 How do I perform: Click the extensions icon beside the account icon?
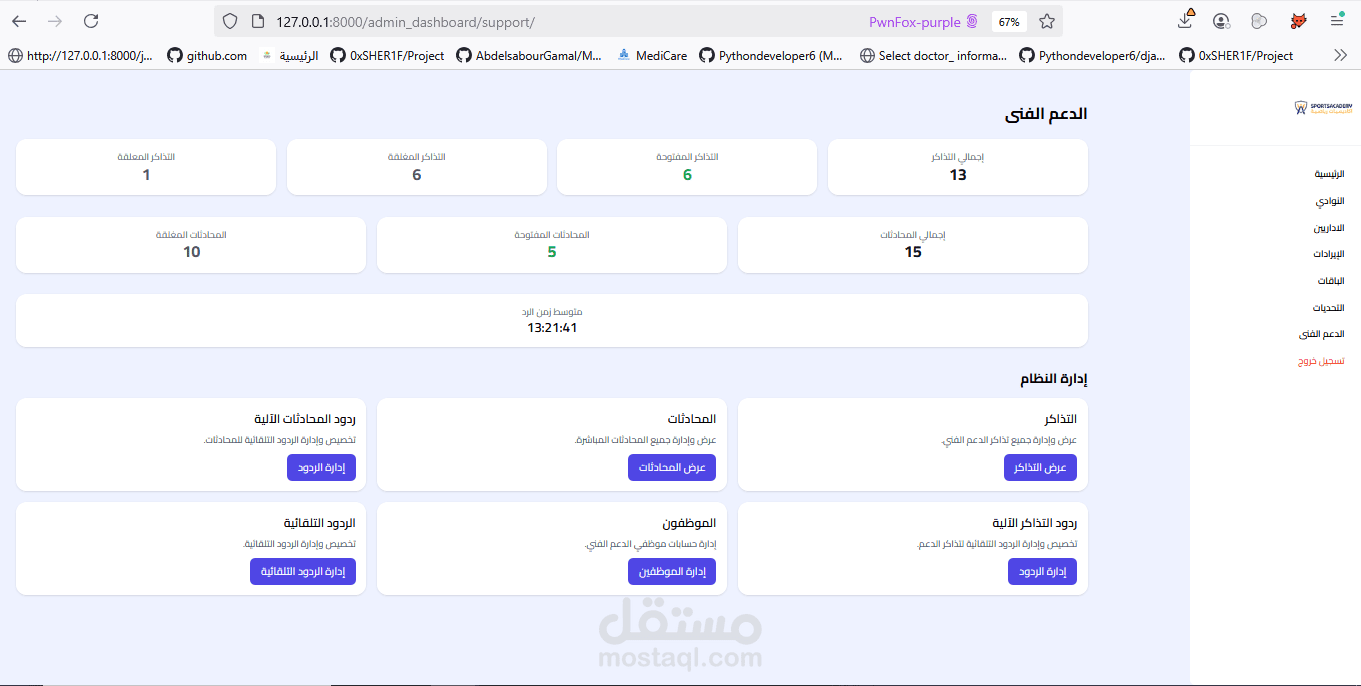[x=1260, y=21]
